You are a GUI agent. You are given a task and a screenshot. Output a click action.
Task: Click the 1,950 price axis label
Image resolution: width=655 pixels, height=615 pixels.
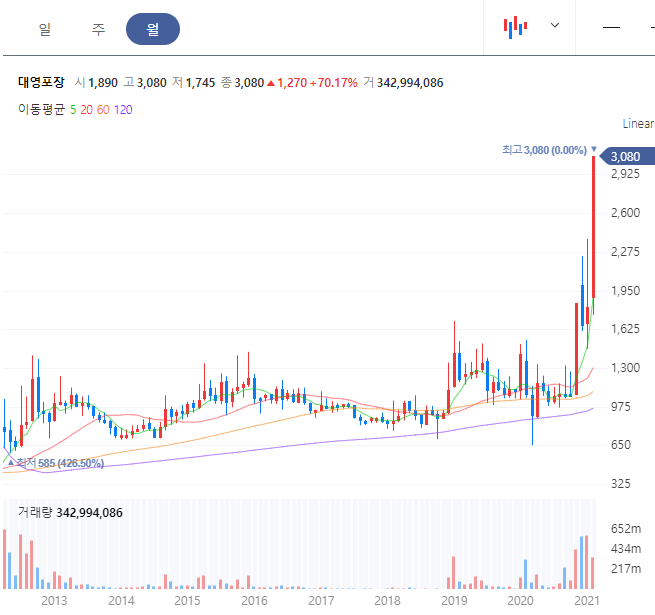pyautogui.click(x=625, y=291)
